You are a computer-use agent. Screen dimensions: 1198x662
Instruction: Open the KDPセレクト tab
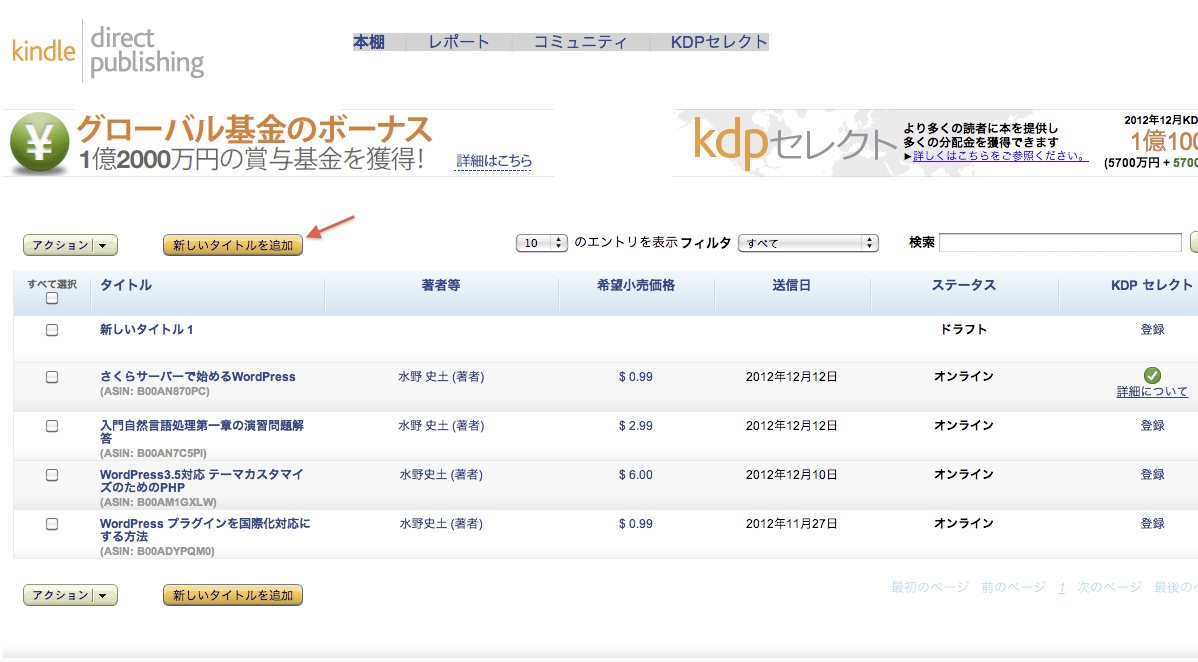pos(719,42)
